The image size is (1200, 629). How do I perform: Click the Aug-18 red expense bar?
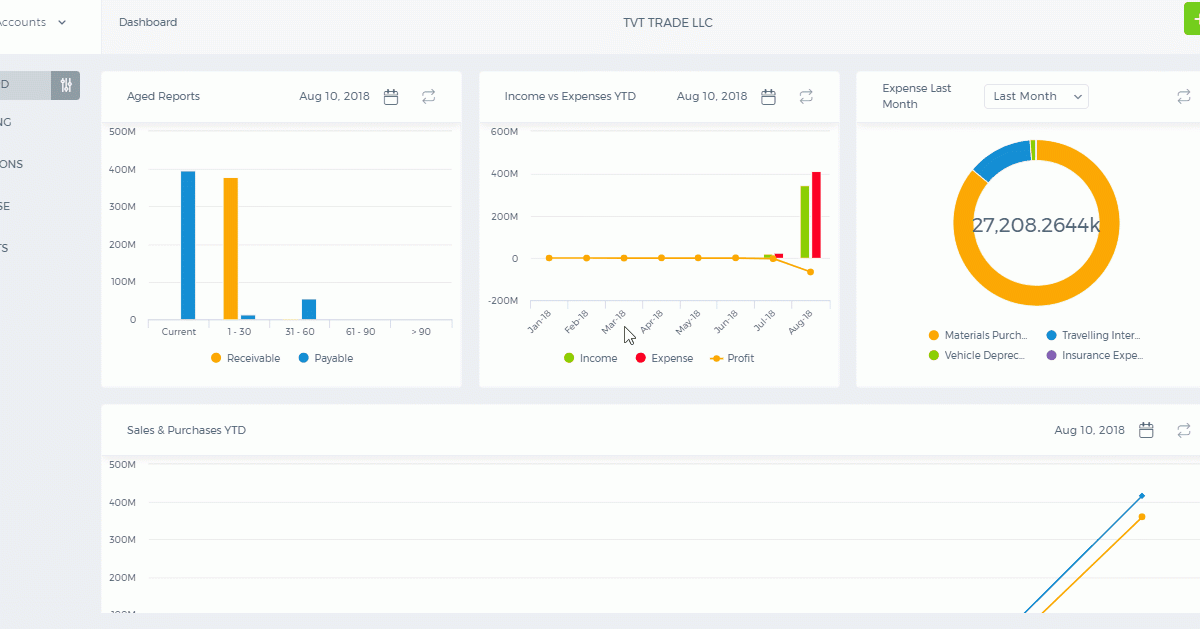coord(816,215)
